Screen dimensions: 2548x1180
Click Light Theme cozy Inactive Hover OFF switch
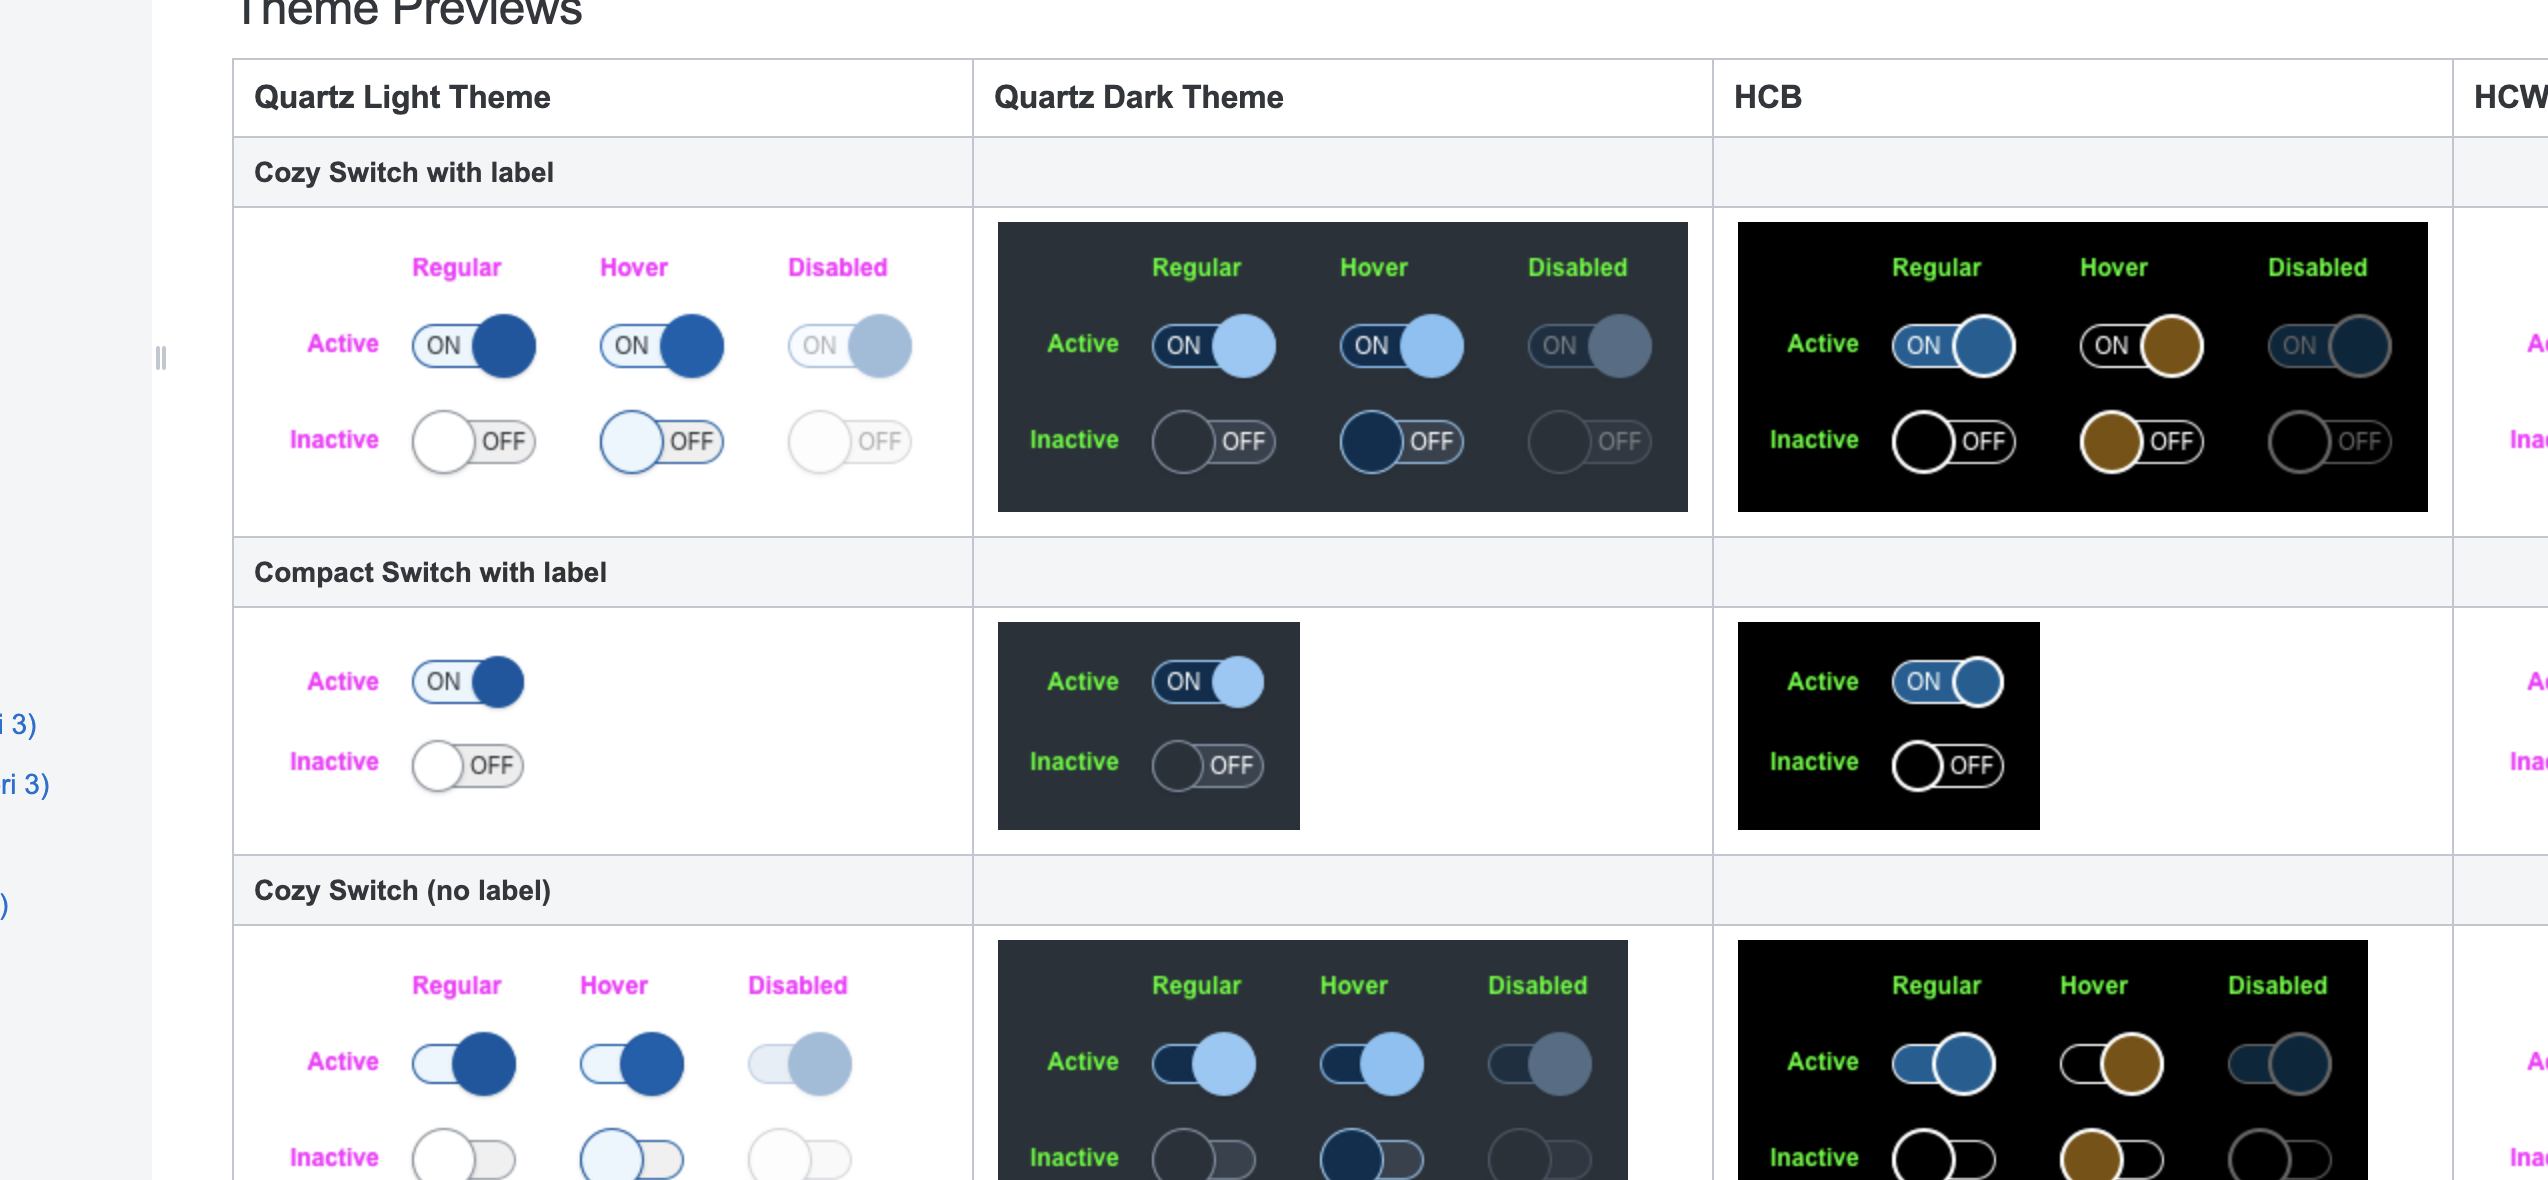coord(661,442)
